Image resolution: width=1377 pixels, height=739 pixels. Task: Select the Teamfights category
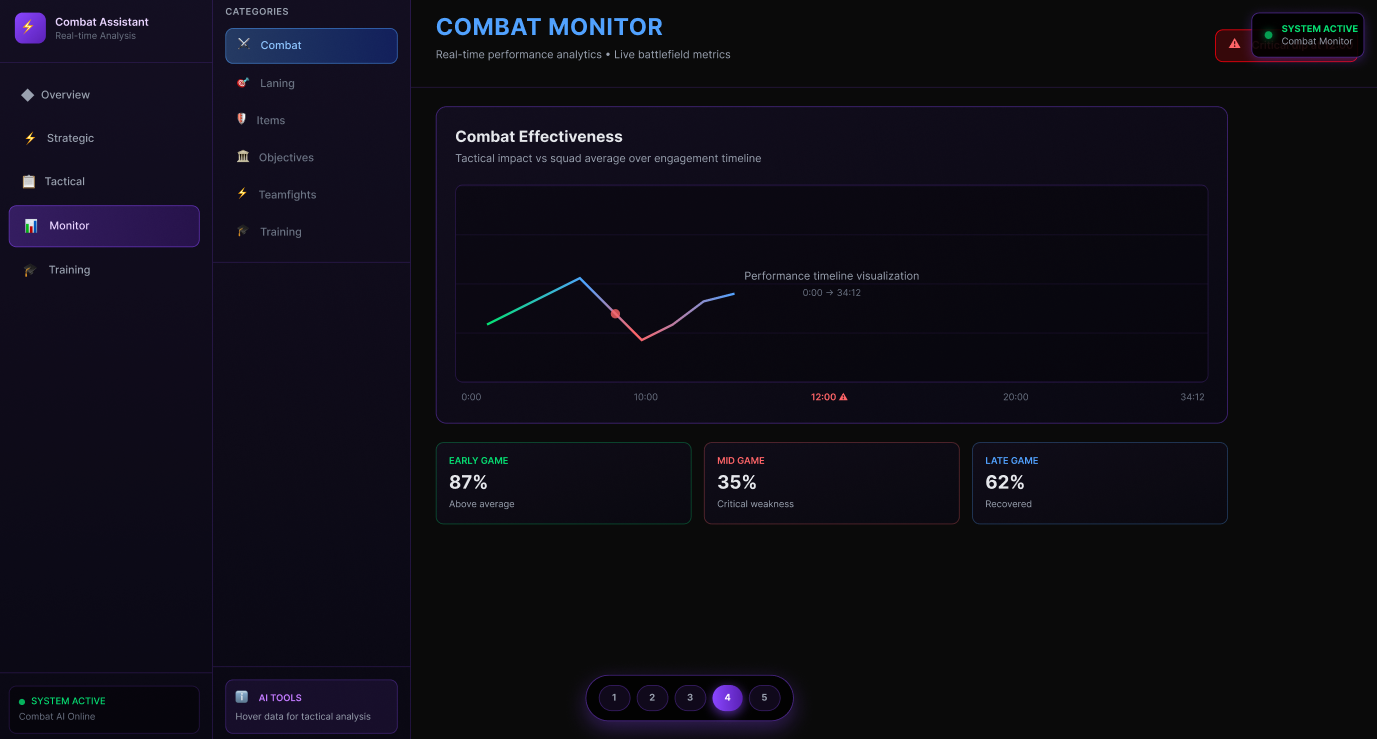coord(311,194)
